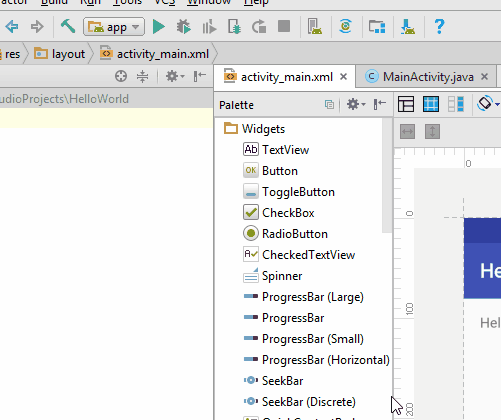Select plain SeekBar in the Palette
Image resolution: width=501 pixels, height=420 pixels.
[x=273, y=381]
